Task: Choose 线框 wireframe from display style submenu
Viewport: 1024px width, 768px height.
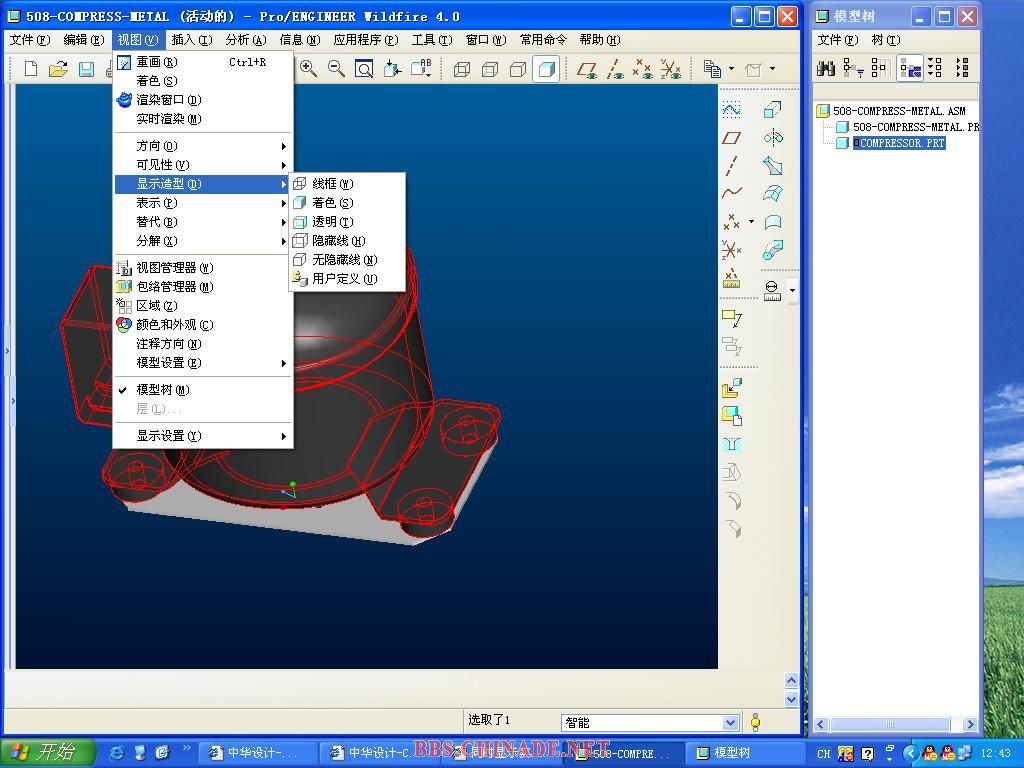Action: pos(347,184)
